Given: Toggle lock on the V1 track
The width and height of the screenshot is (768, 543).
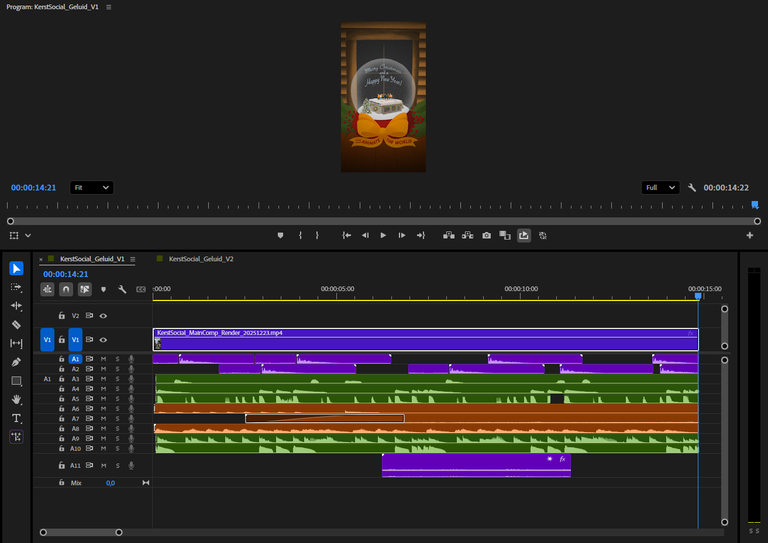Looking at the screenshot, I should [62, 340].
